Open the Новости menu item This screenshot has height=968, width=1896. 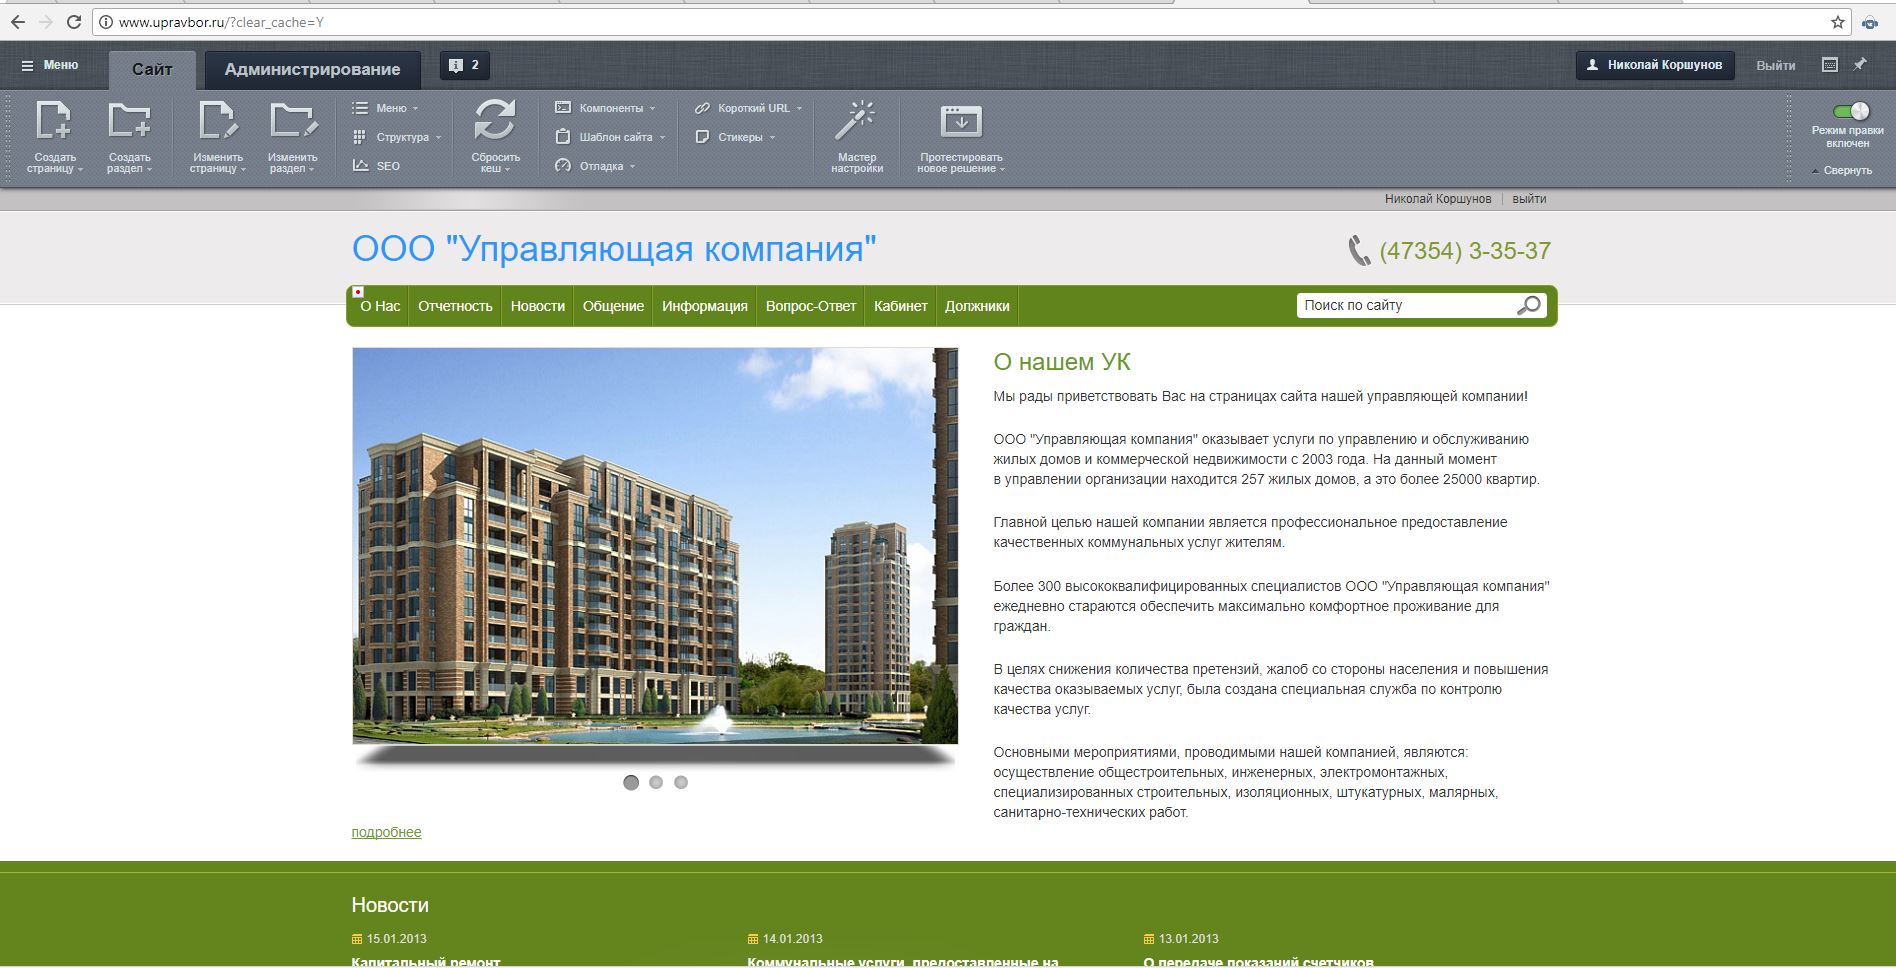pos(538,306)
